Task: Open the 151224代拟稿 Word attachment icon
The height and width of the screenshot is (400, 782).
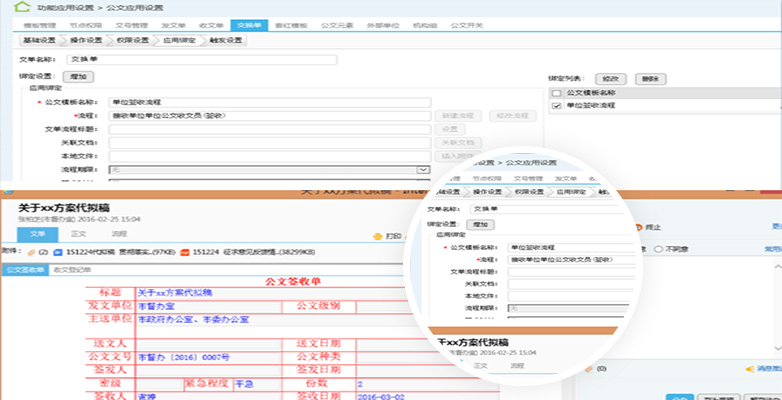Action: (57, 251)
